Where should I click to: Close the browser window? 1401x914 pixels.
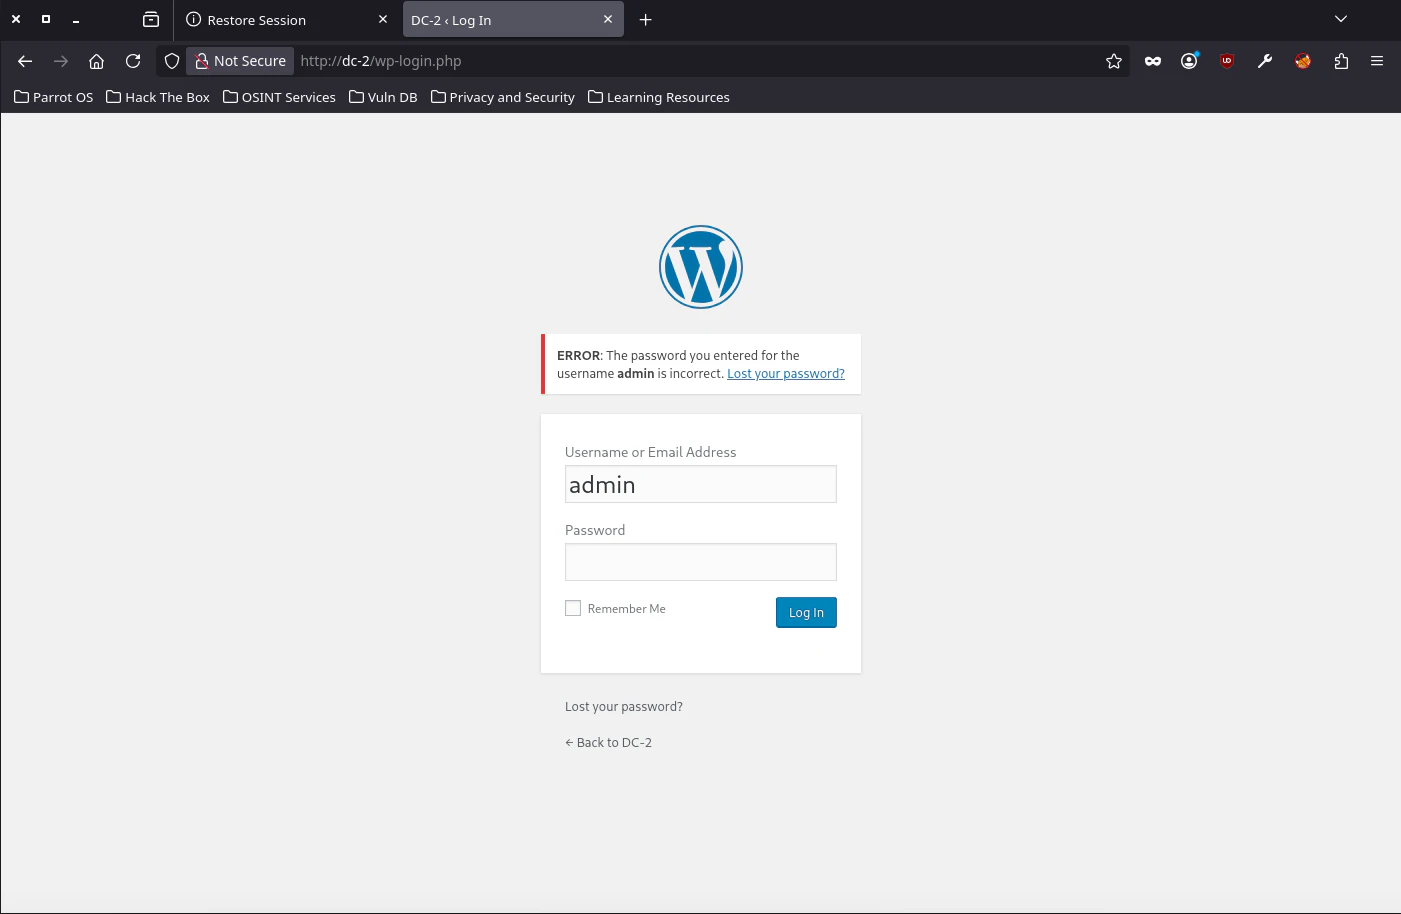tap(16, 19)
